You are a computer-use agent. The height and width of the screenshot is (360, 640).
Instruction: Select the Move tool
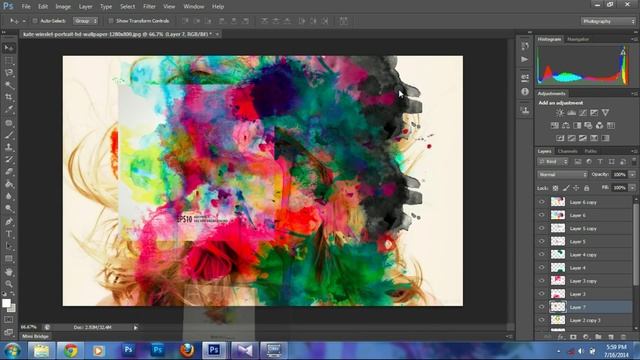[x=9, y=48]
